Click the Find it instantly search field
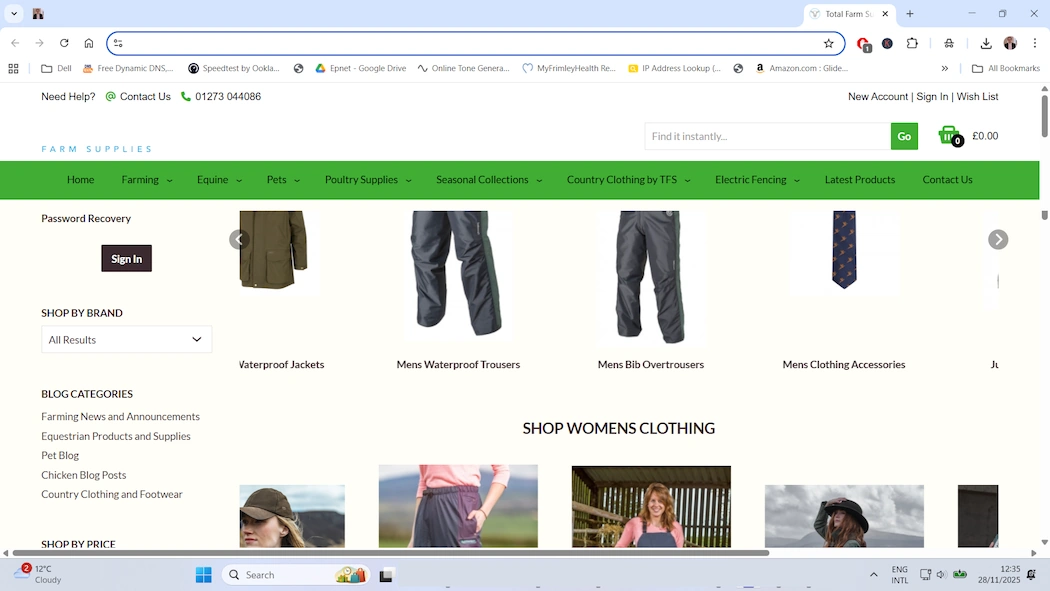The image size is (1050, 591). (765, 135)
